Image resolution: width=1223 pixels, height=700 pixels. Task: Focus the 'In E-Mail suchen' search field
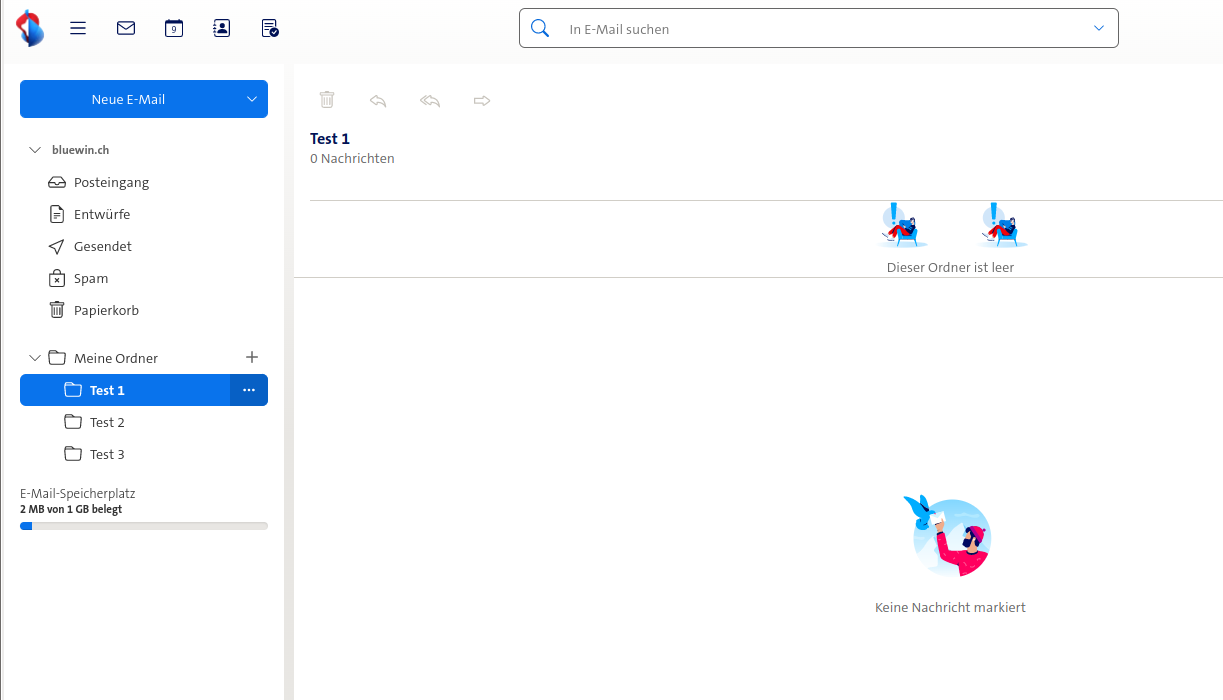pyautogui.click(x=820, y=29)
